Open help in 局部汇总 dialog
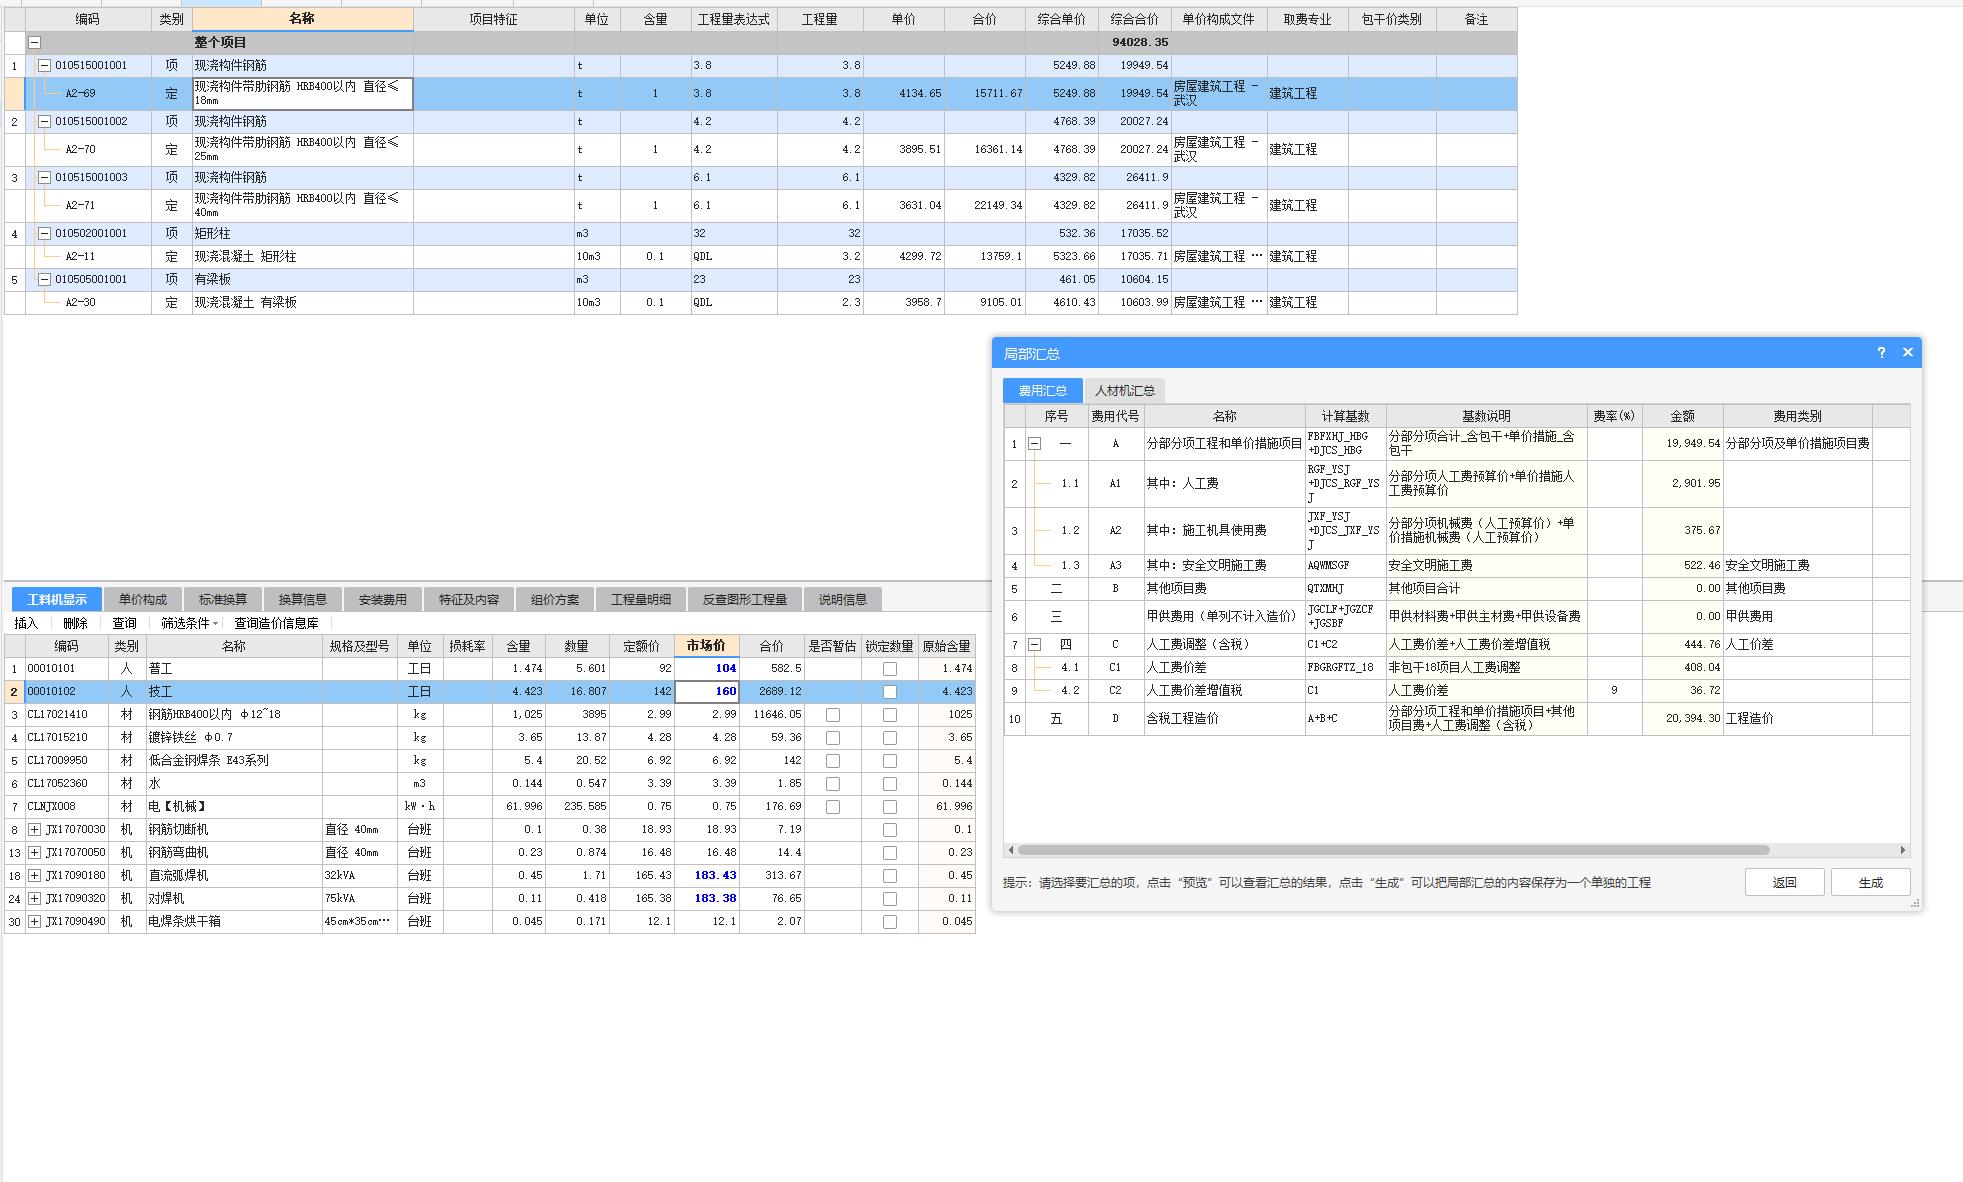The image size is (1963, 1182). (x=1881, y=352)
